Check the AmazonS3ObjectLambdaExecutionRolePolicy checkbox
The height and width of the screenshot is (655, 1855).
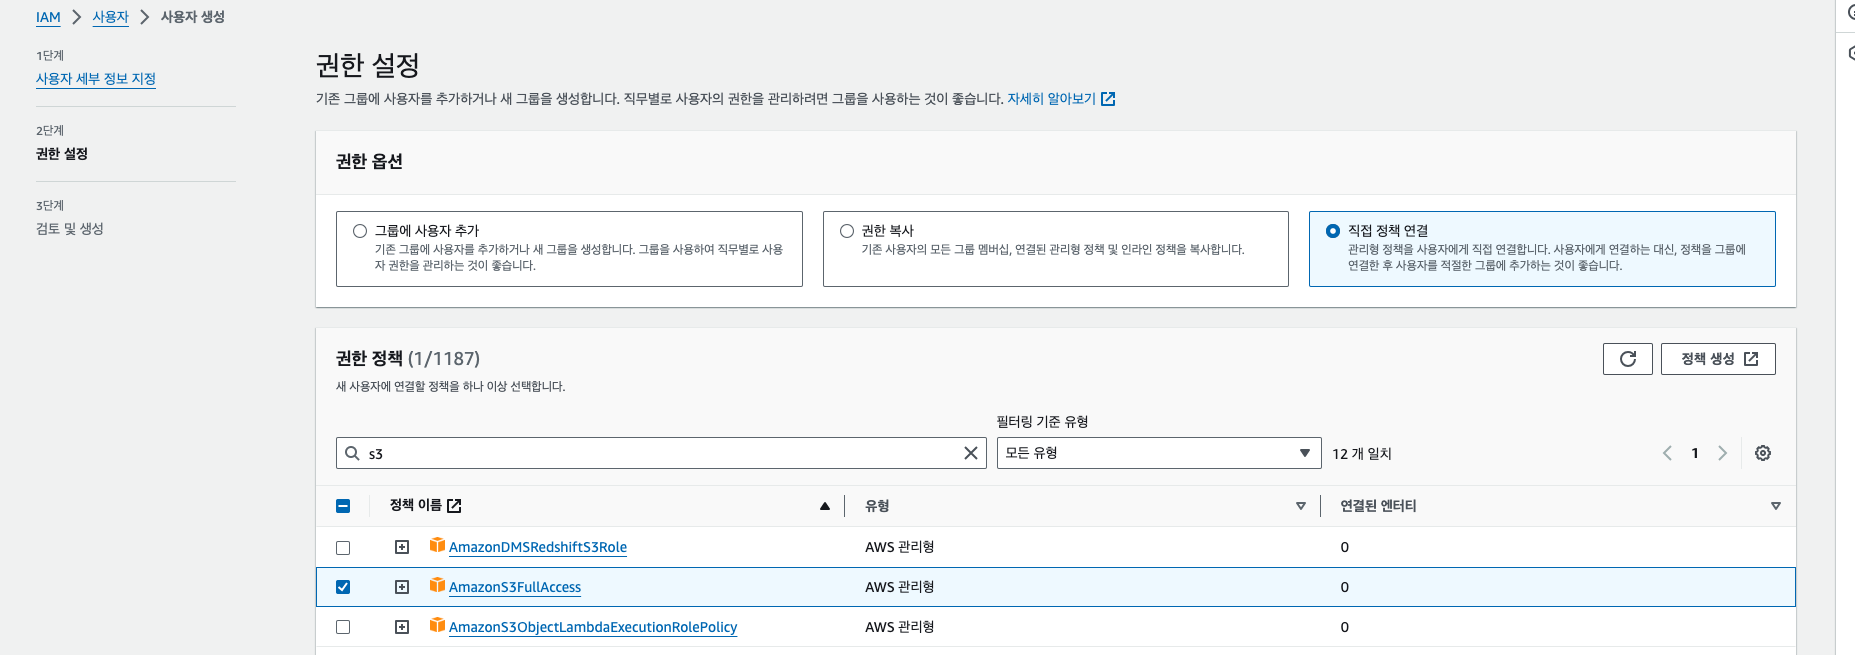coord(343,627)
